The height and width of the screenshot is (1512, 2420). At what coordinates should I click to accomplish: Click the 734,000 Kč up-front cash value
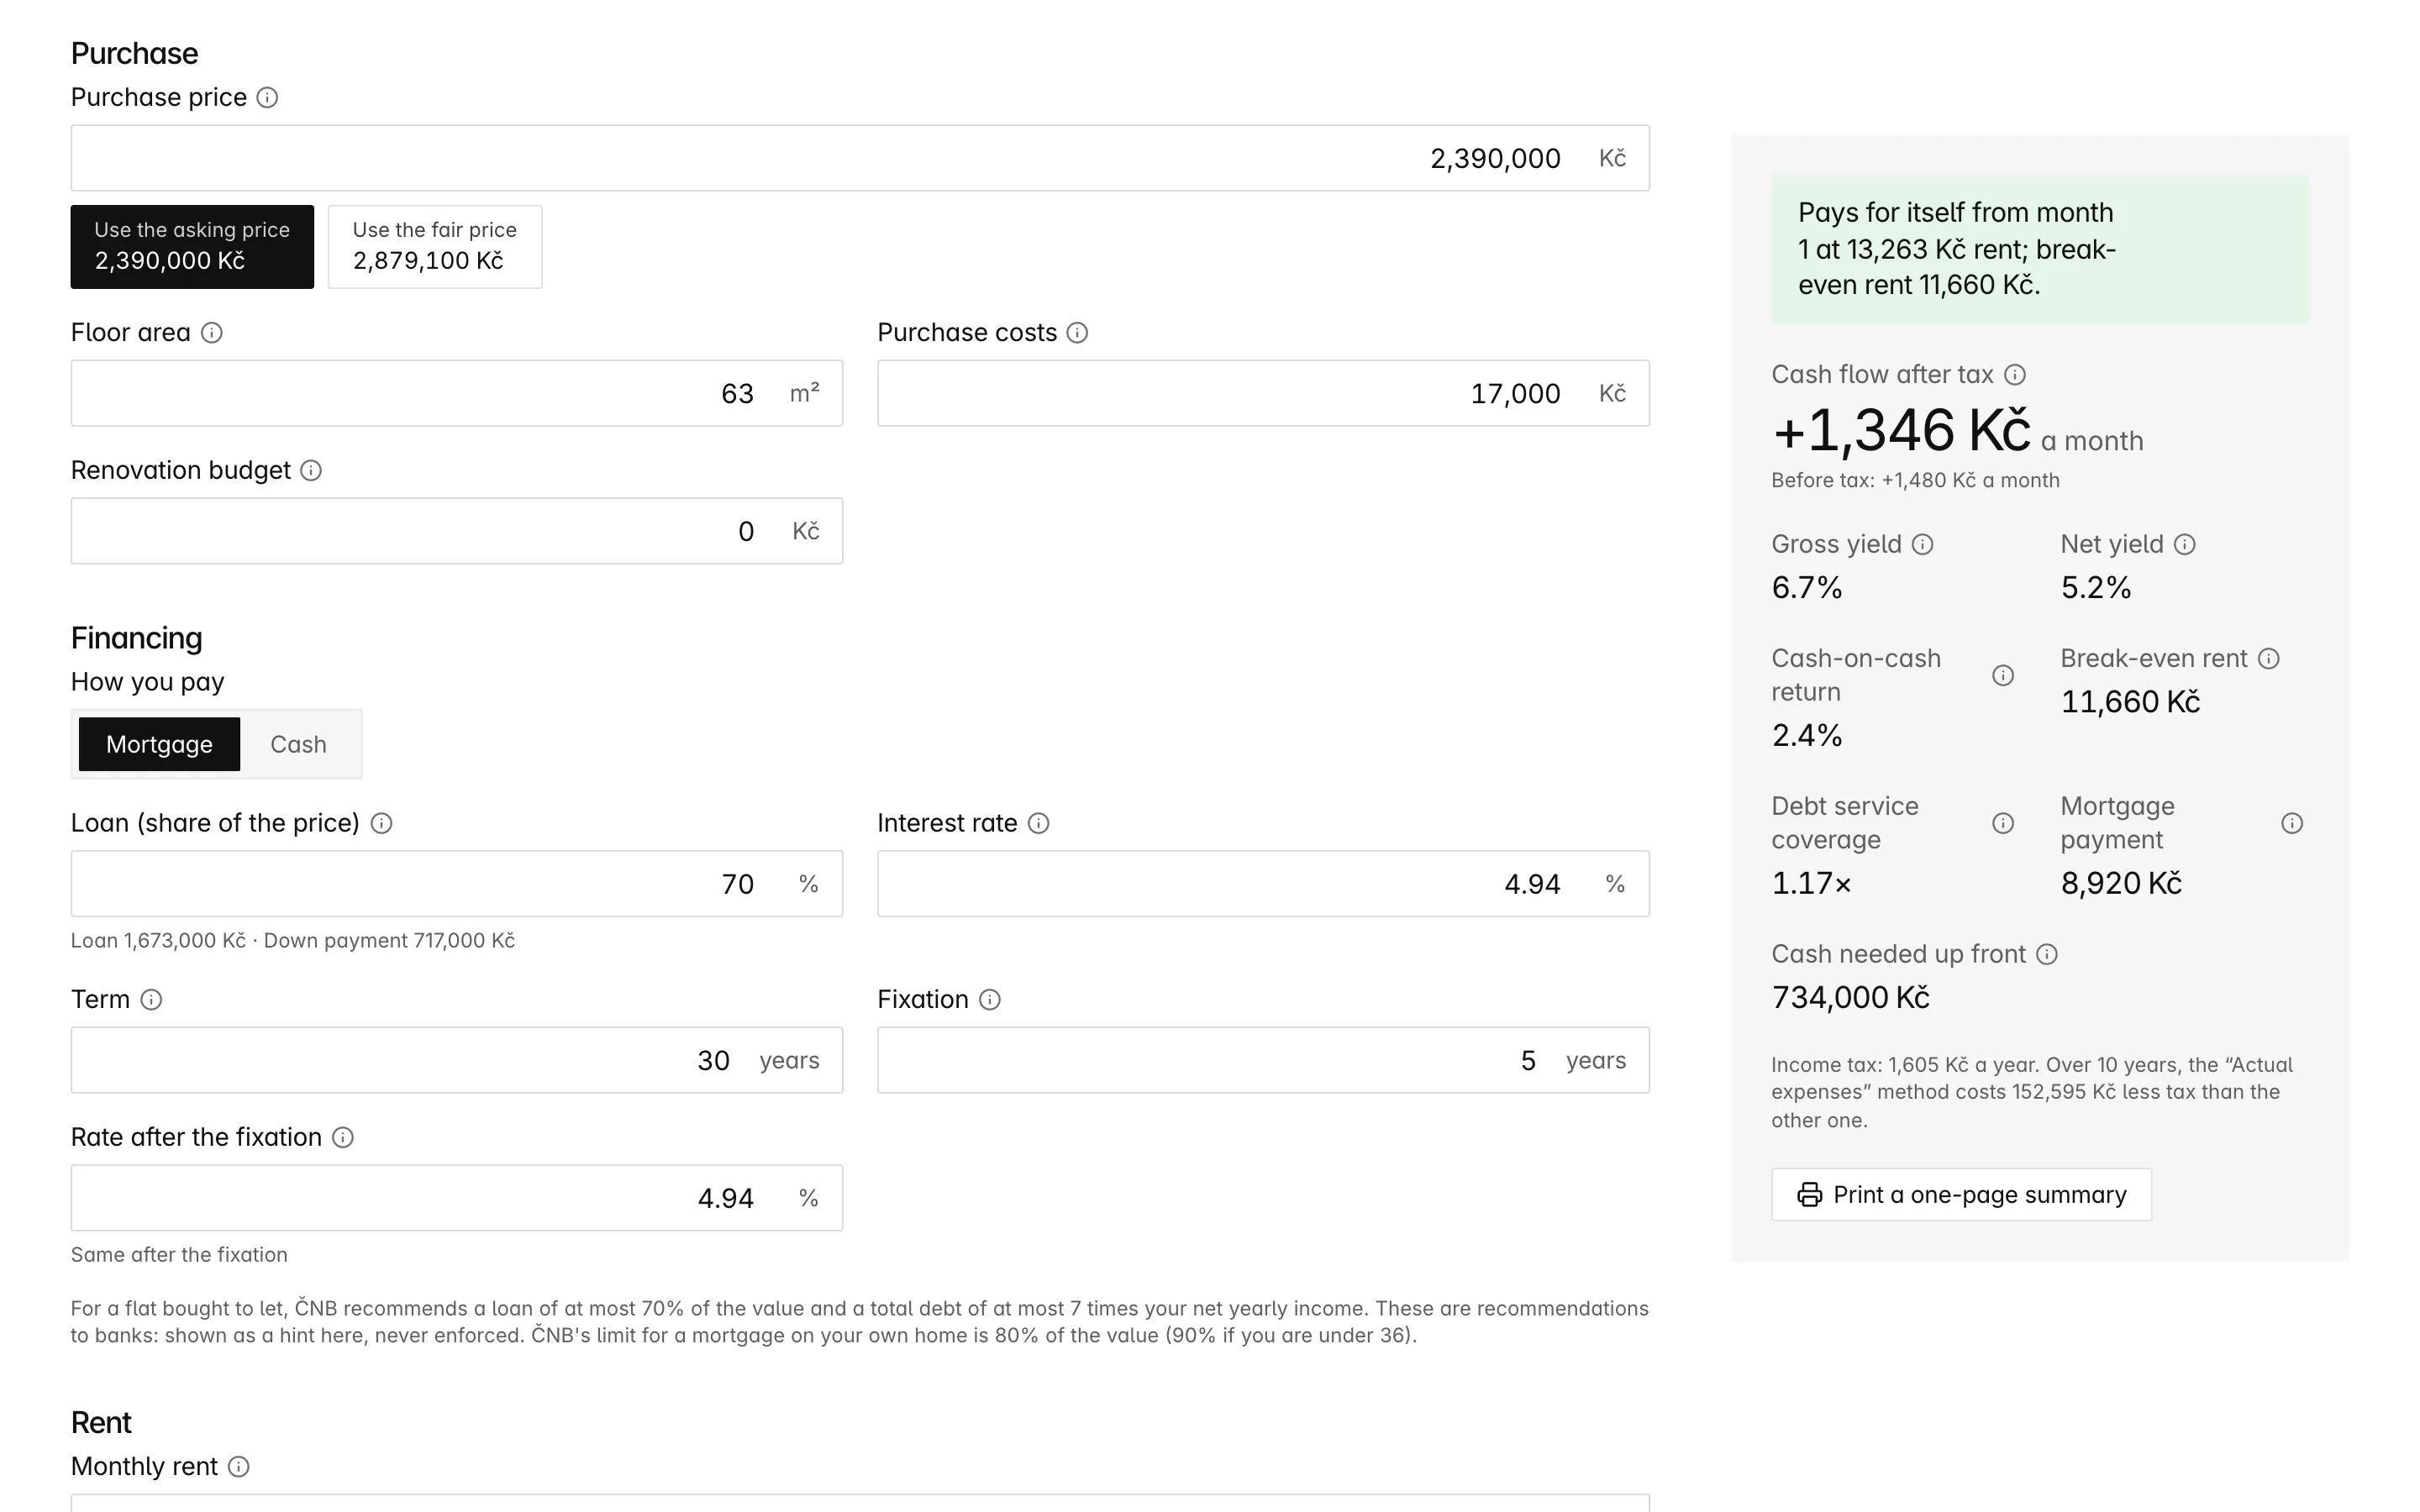coord(1850,997)
